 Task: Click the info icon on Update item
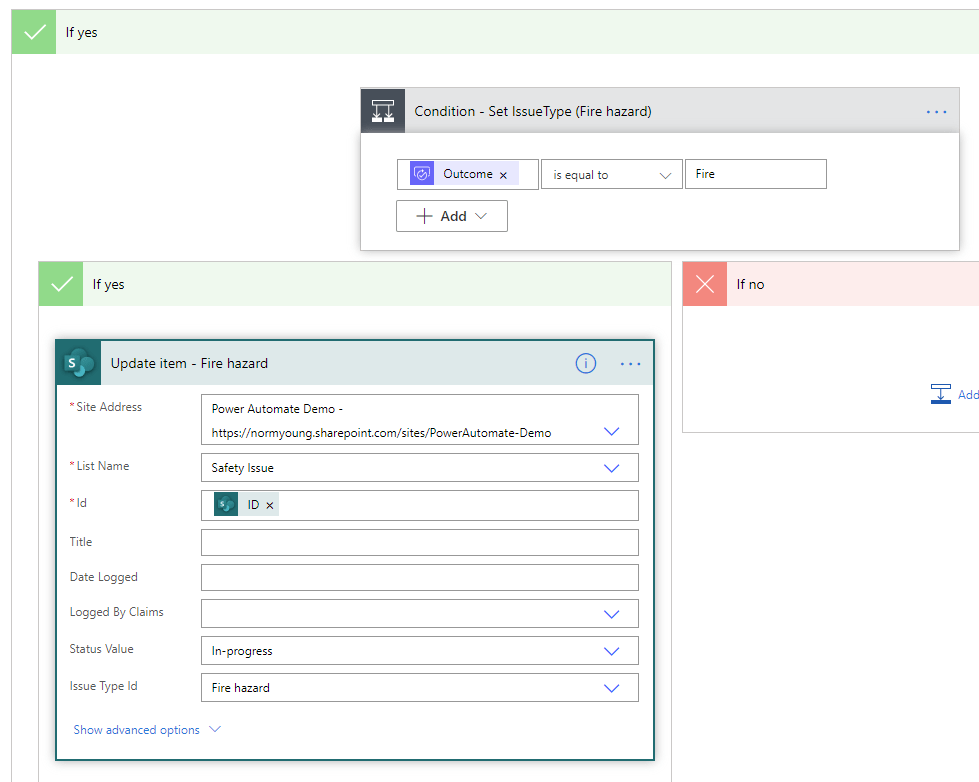586,364
